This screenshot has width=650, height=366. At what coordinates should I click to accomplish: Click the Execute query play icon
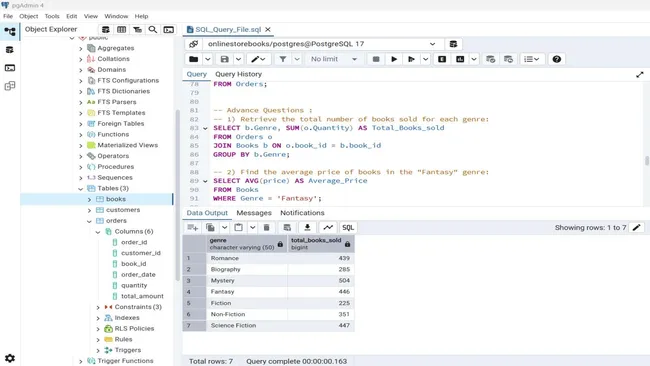(x=394, y=59)
